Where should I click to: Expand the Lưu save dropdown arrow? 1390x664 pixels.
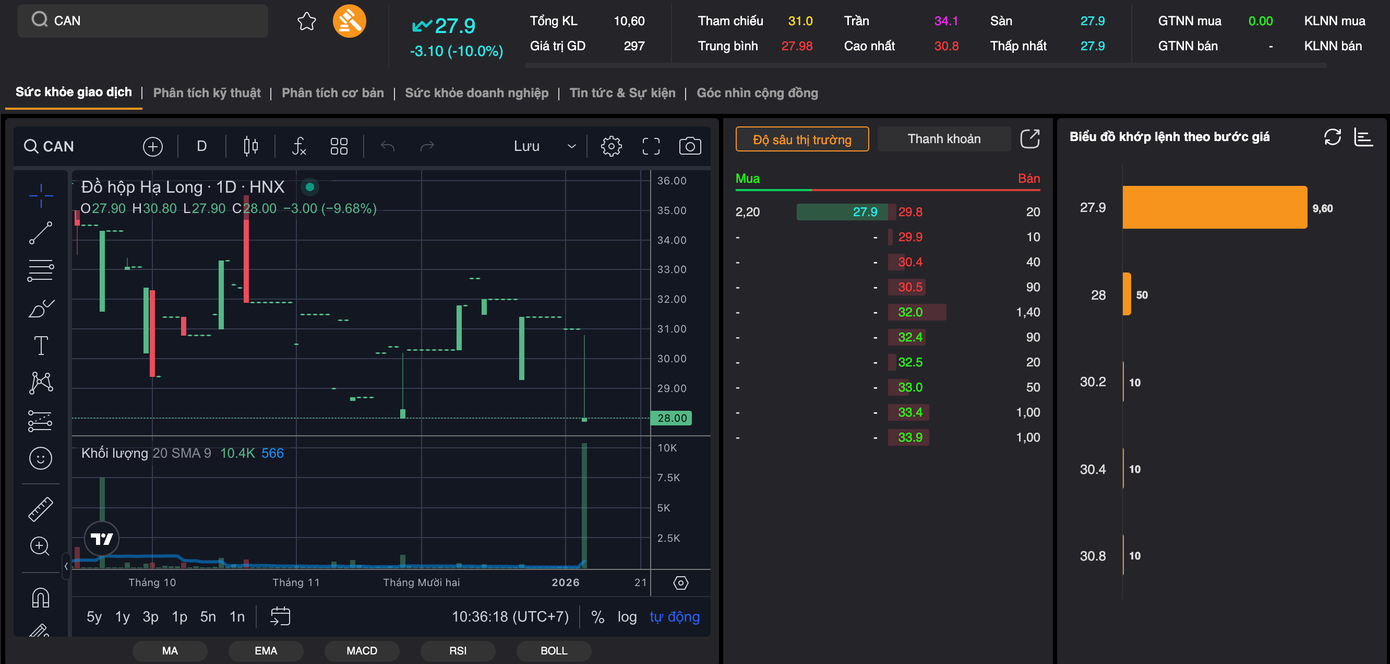tap(572, 146)
